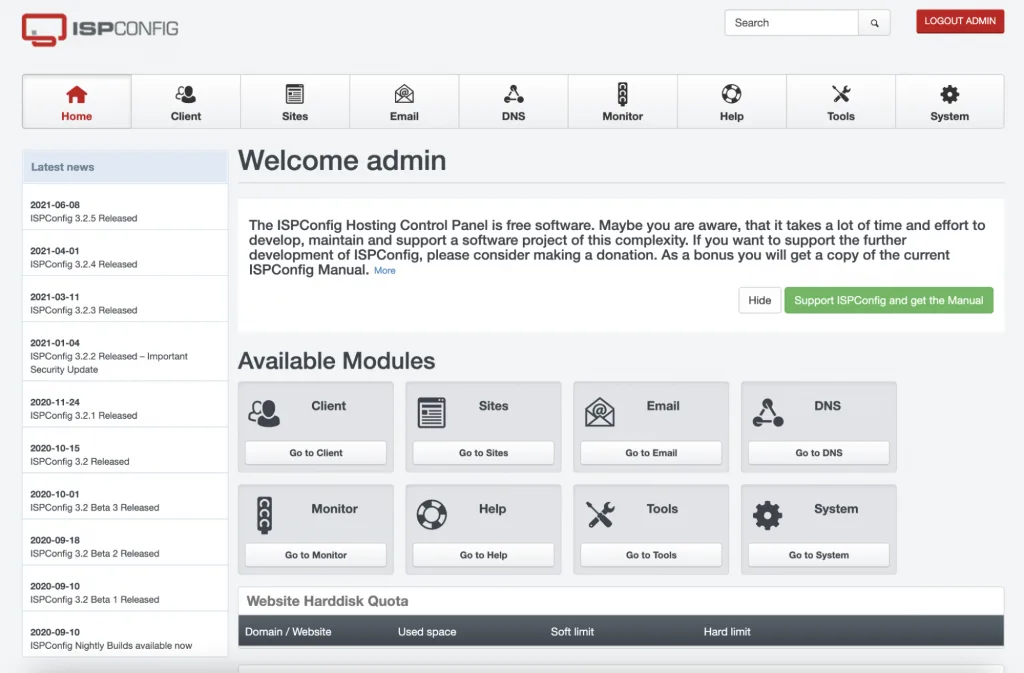Click the Sites module card icon
The width and height of the screenshot is (1024, 673).
click(x=432, y=413)
